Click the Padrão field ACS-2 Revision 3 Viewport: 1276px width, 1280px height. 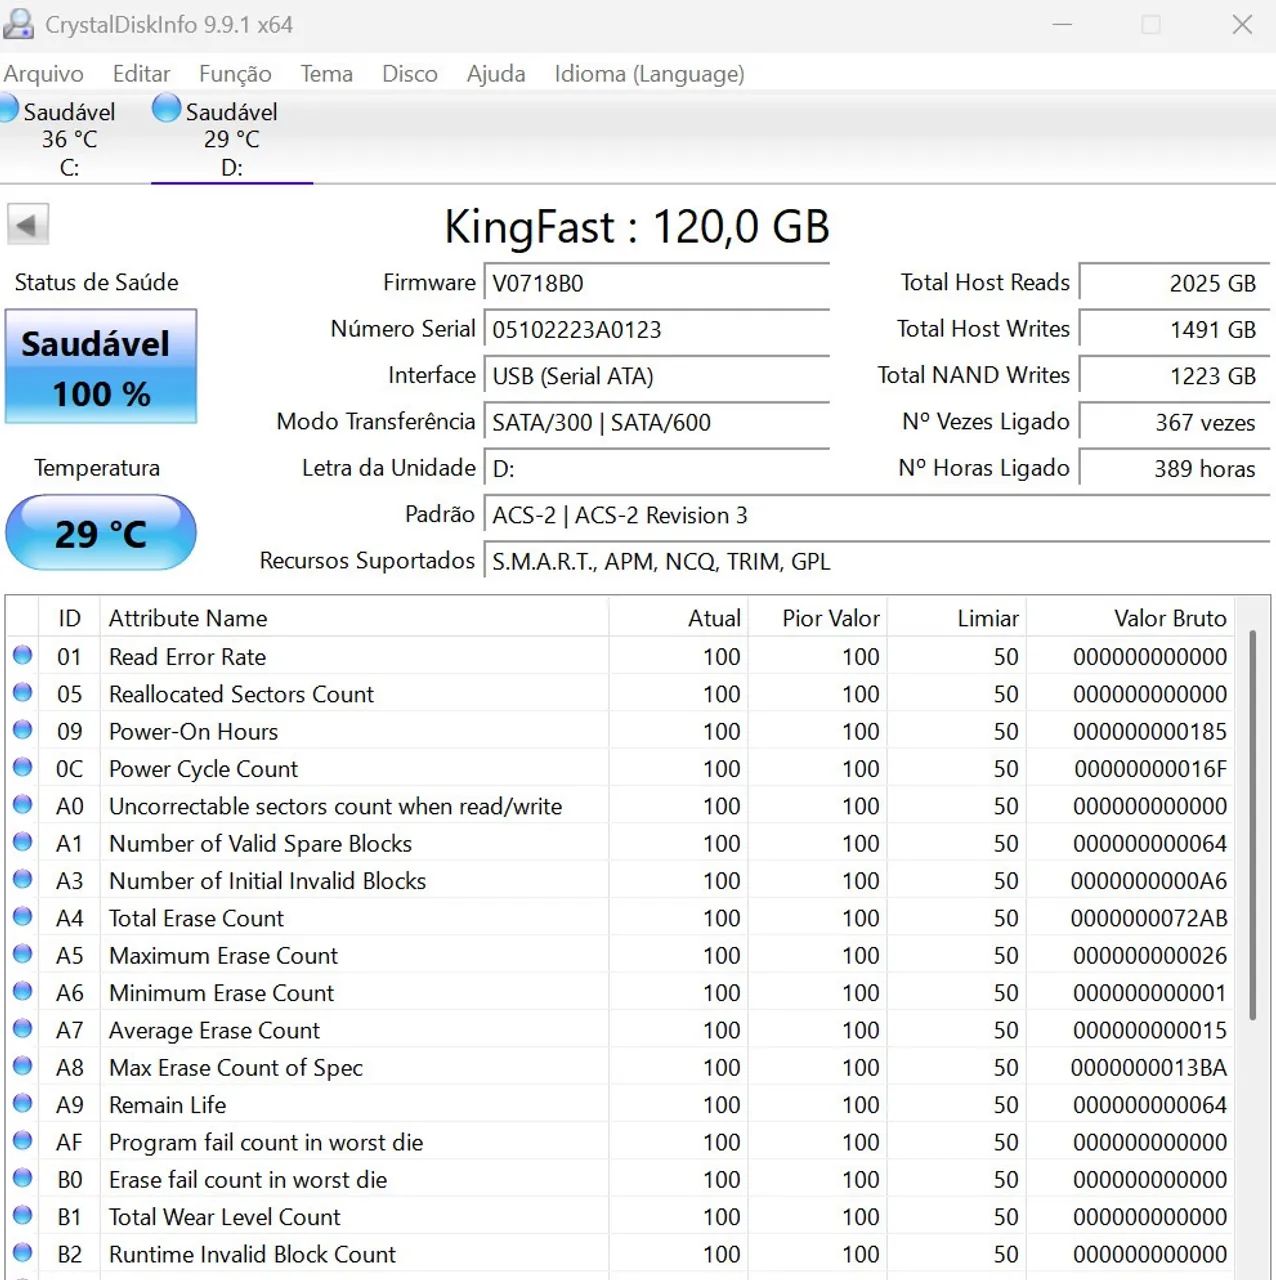coord(877,515)
